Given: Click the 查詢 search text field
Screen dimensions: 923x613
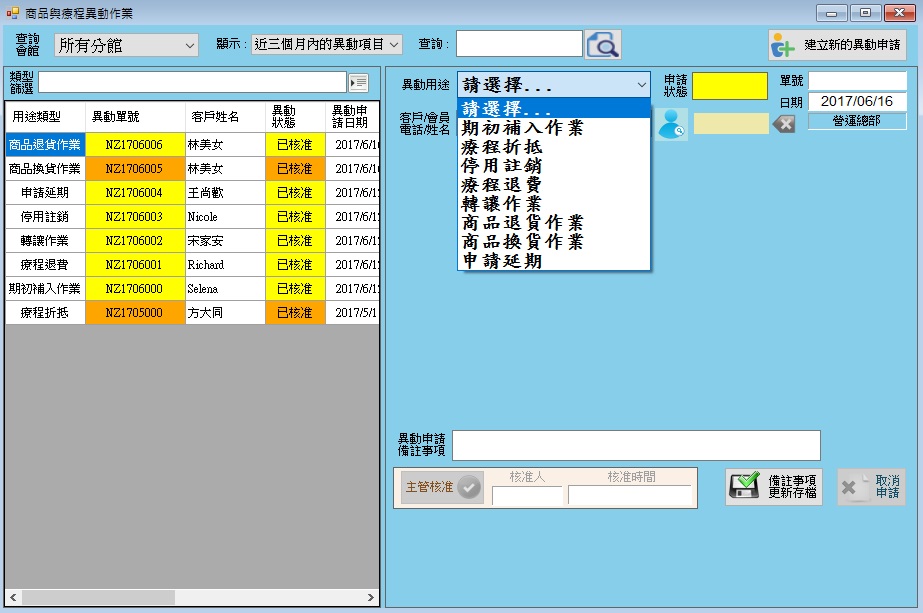Looking at the screenshot, I should point(519,44).
